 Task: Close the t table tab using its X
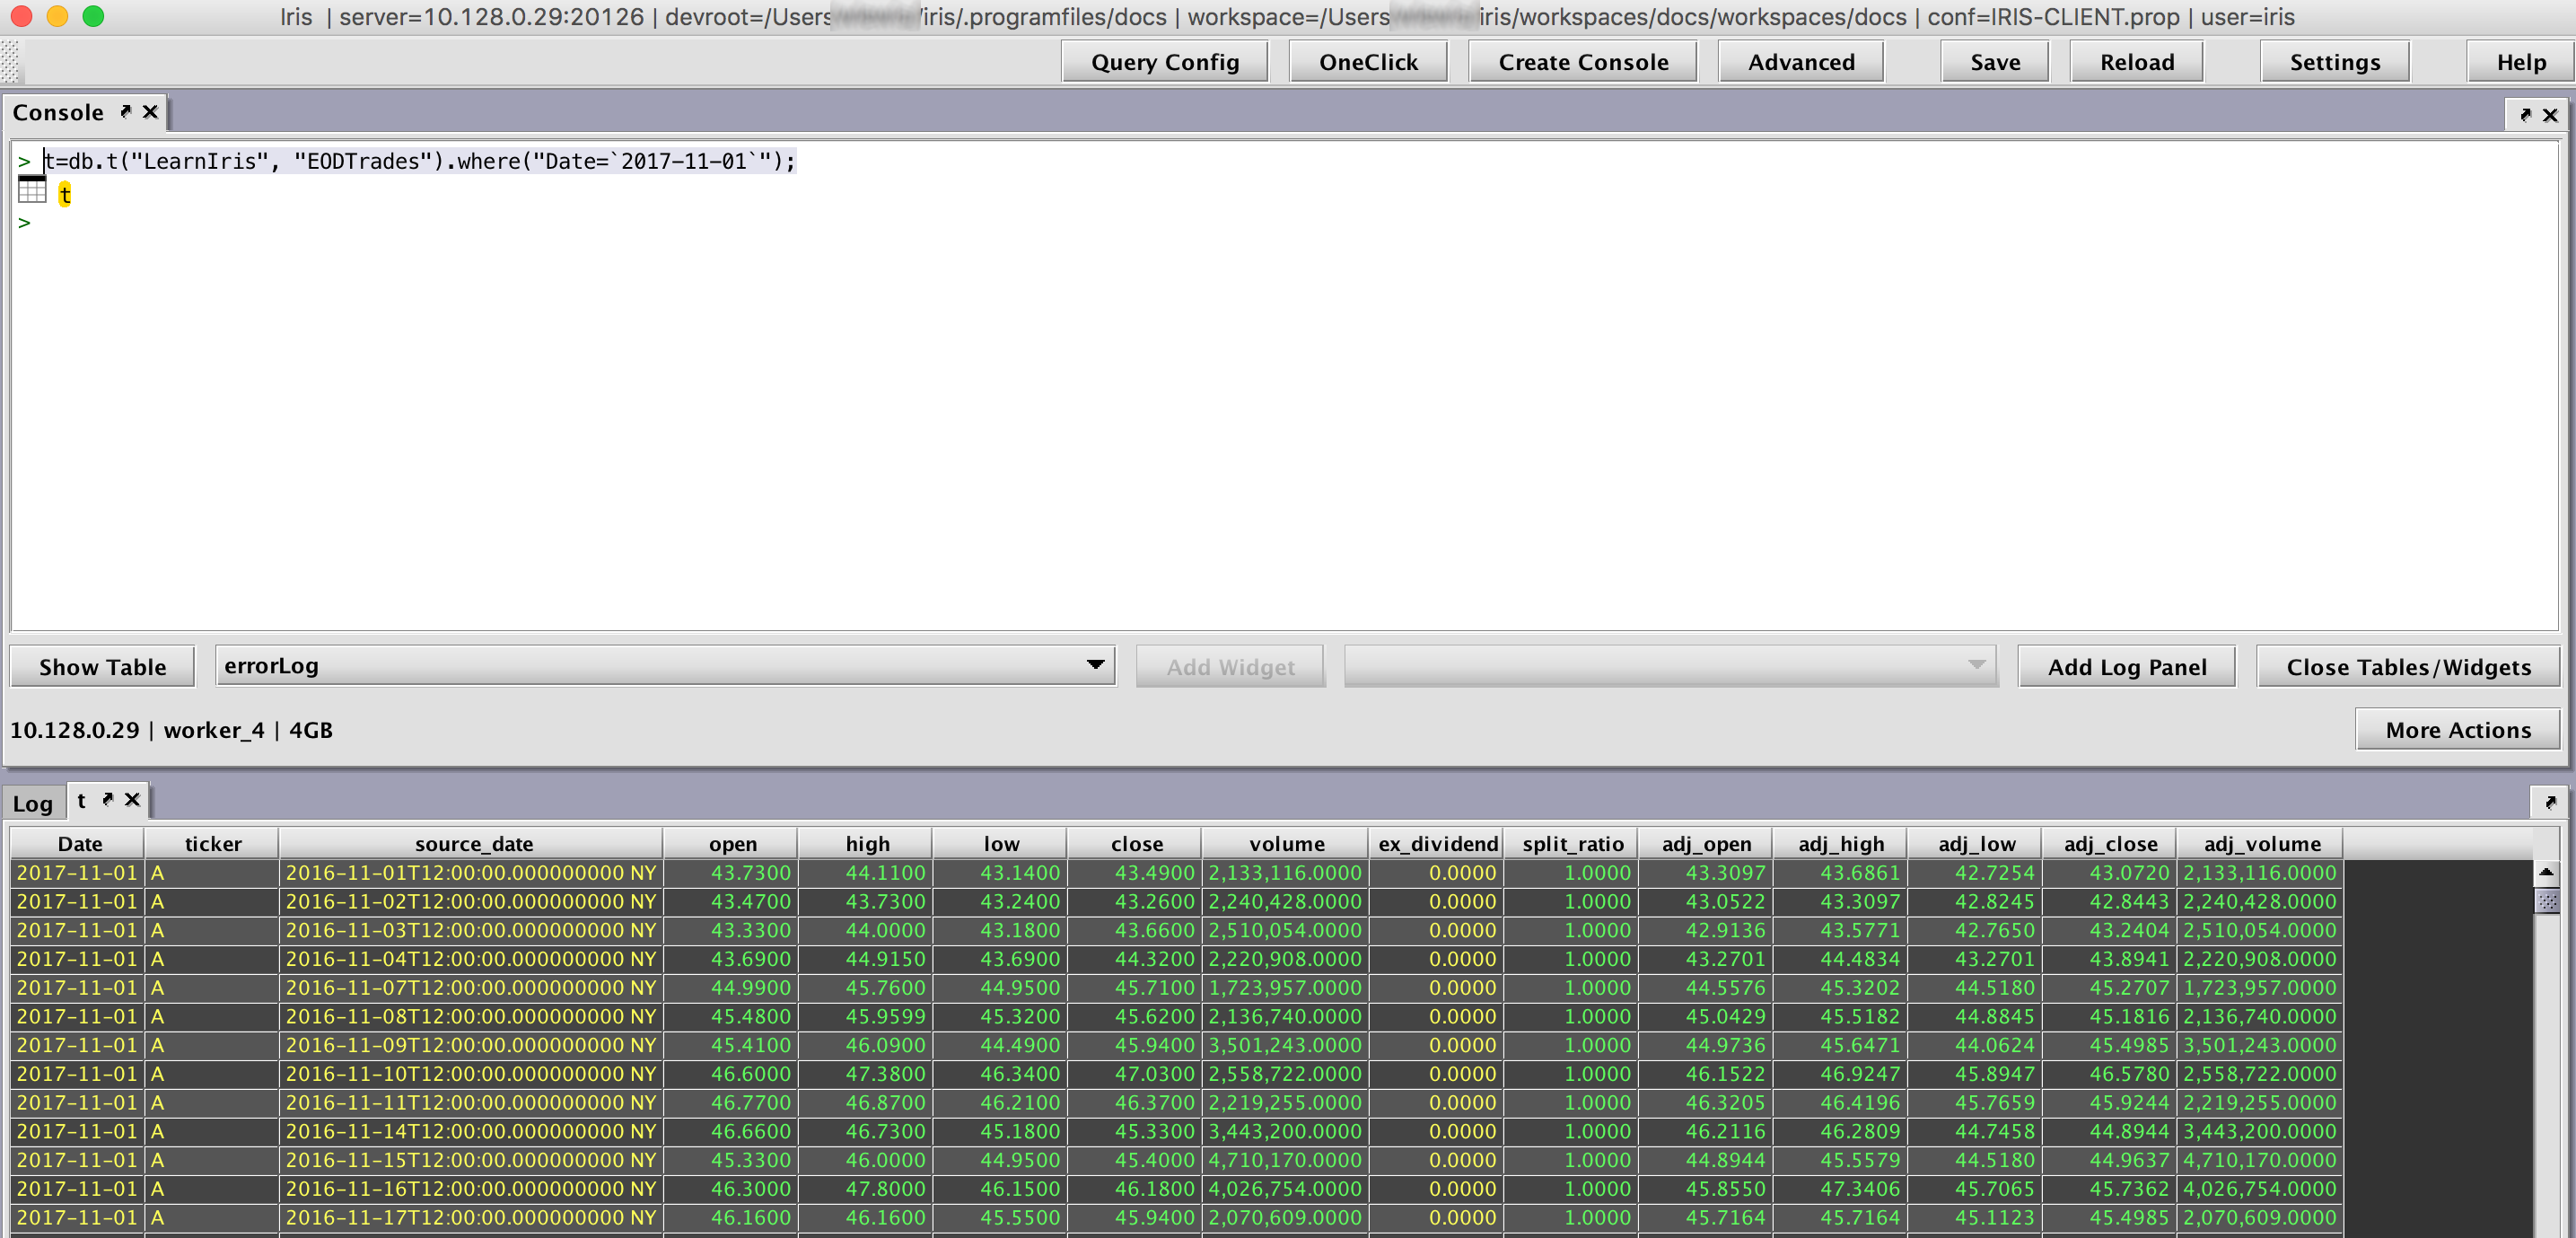(x=132, y=799)
